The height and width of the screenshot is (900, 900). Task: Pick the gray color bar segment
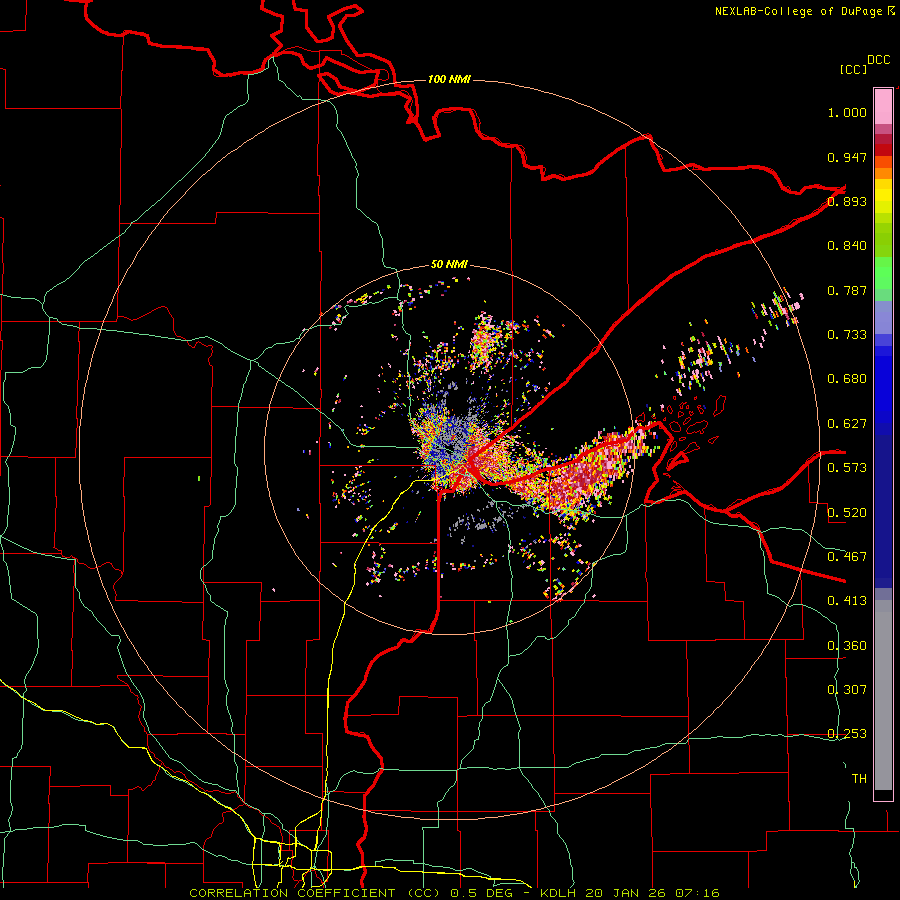click(883, 695)
